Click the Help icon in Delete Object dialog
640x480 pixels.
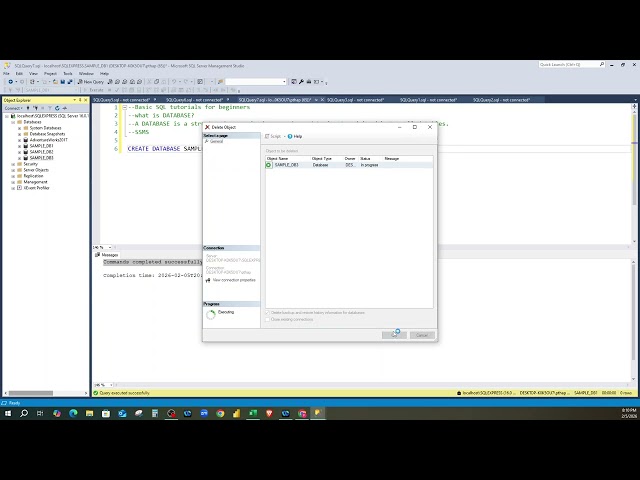coord(290,136)
